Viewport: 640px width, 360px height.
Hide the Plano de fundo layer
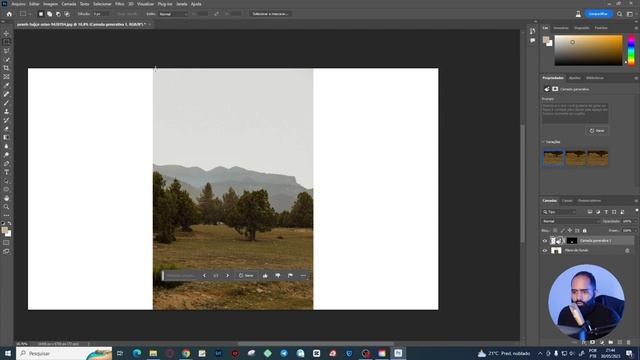[544, 251]
